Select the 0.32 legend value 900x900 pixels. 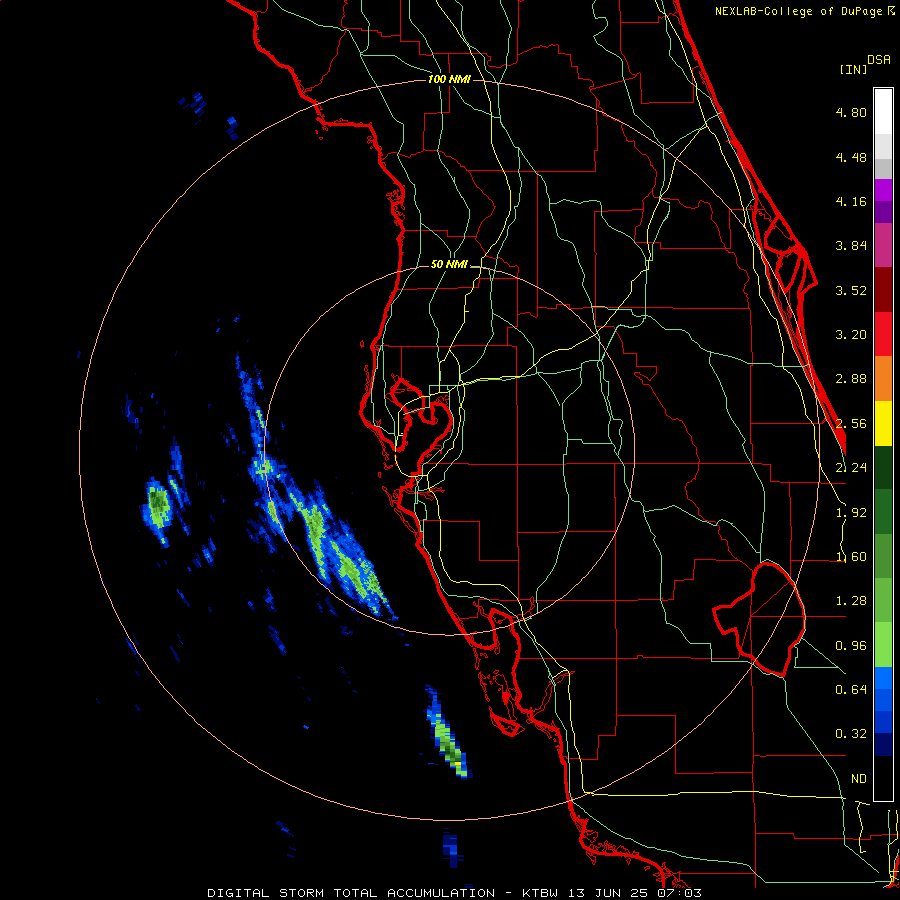click(851, 734)
